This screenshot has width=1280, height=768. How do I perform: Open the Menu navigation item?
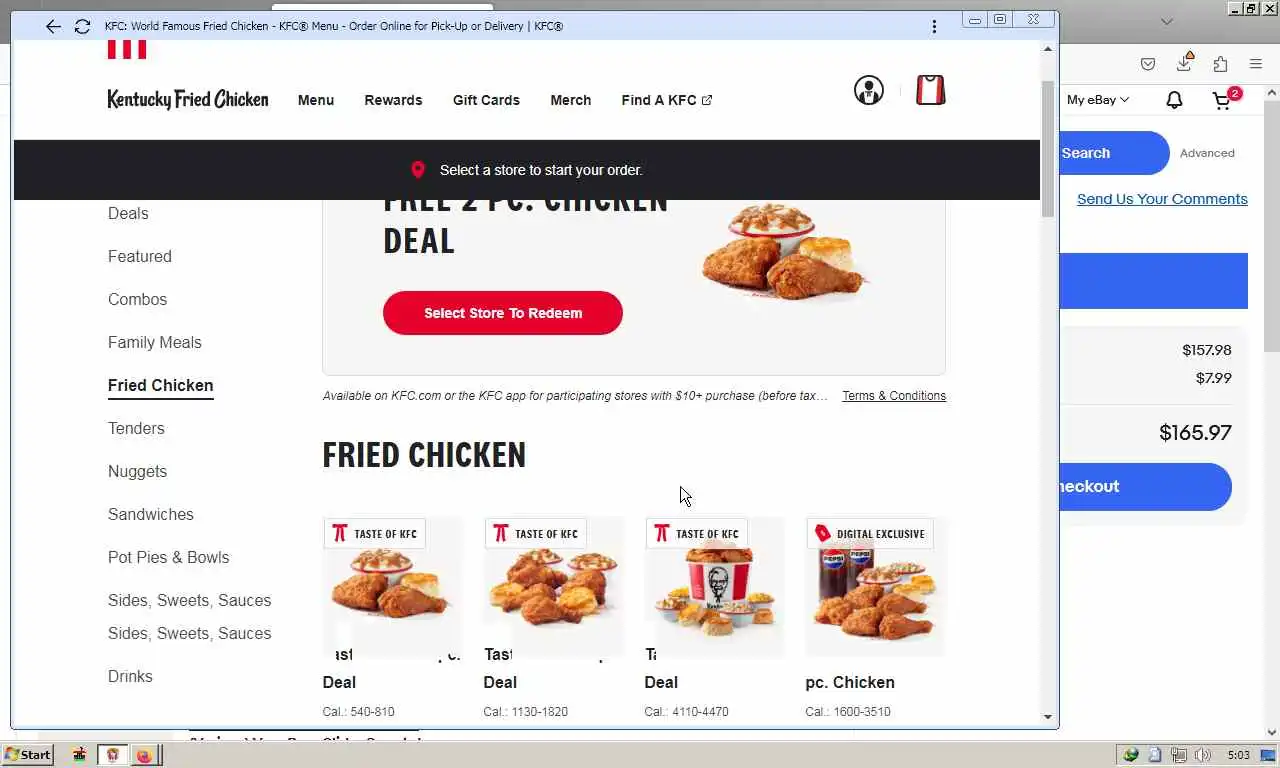[316, 100]
